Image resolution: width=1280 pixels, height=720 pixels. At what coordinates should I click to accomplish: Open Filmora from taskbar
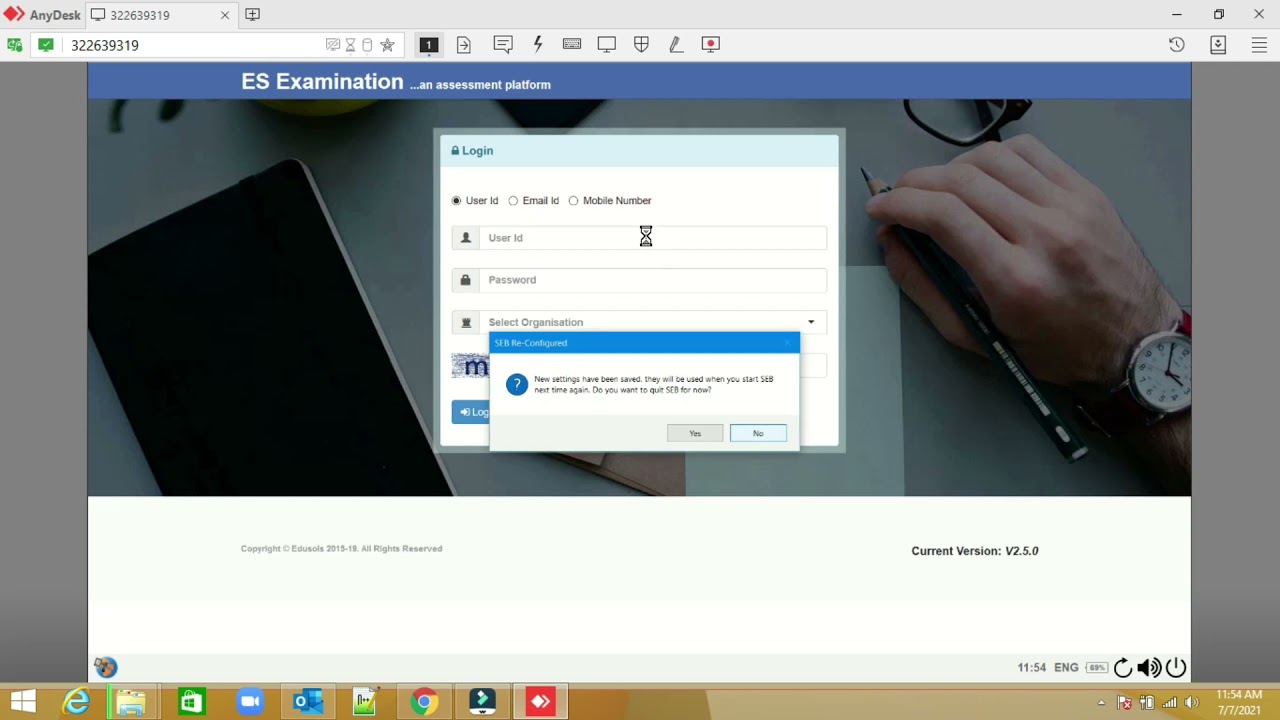(482, 702)
